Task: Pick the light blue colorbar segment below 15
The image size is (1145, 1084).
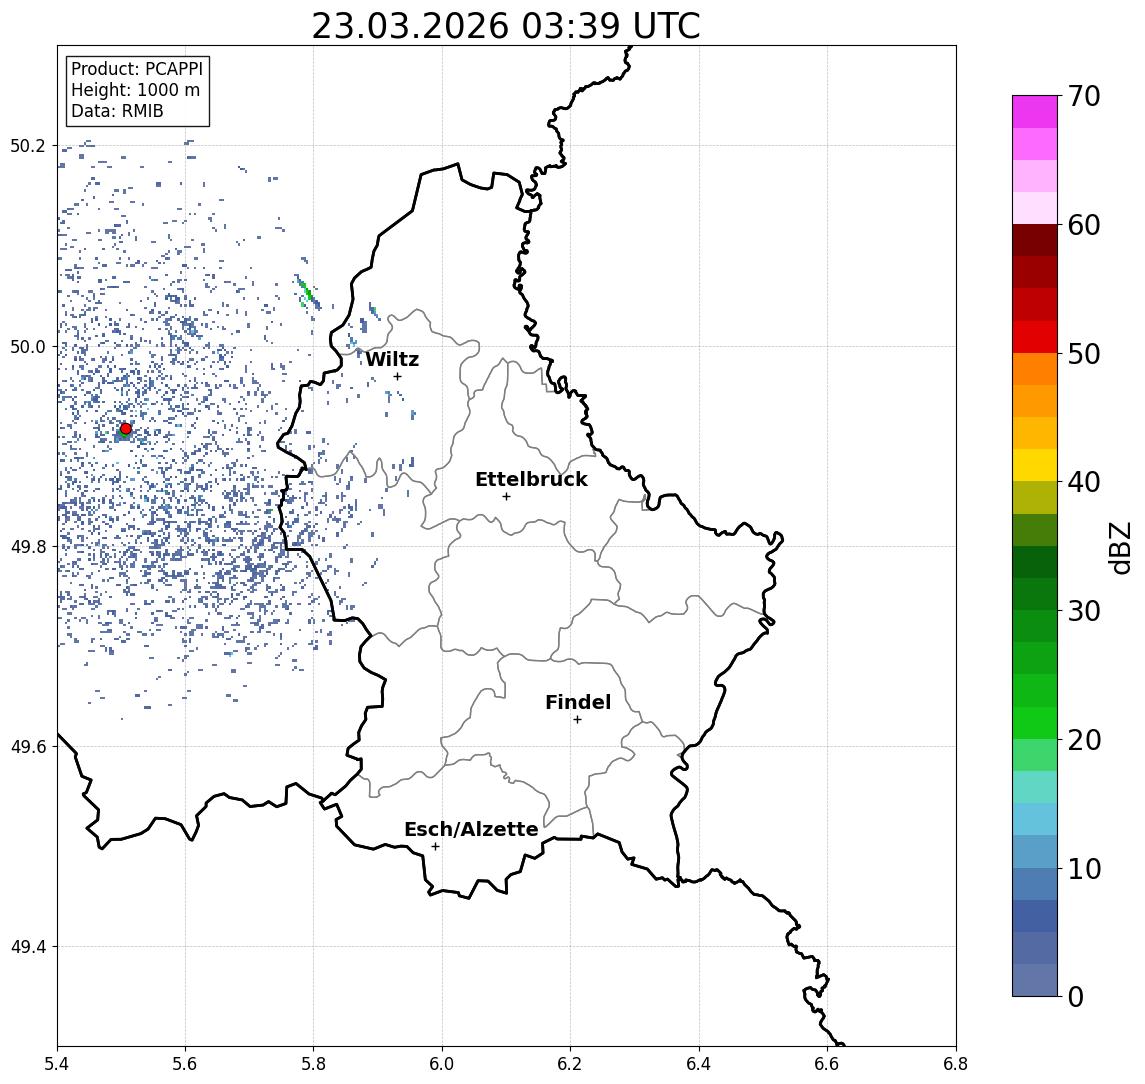Action: pyautogui.click(x=1035, y=820)
